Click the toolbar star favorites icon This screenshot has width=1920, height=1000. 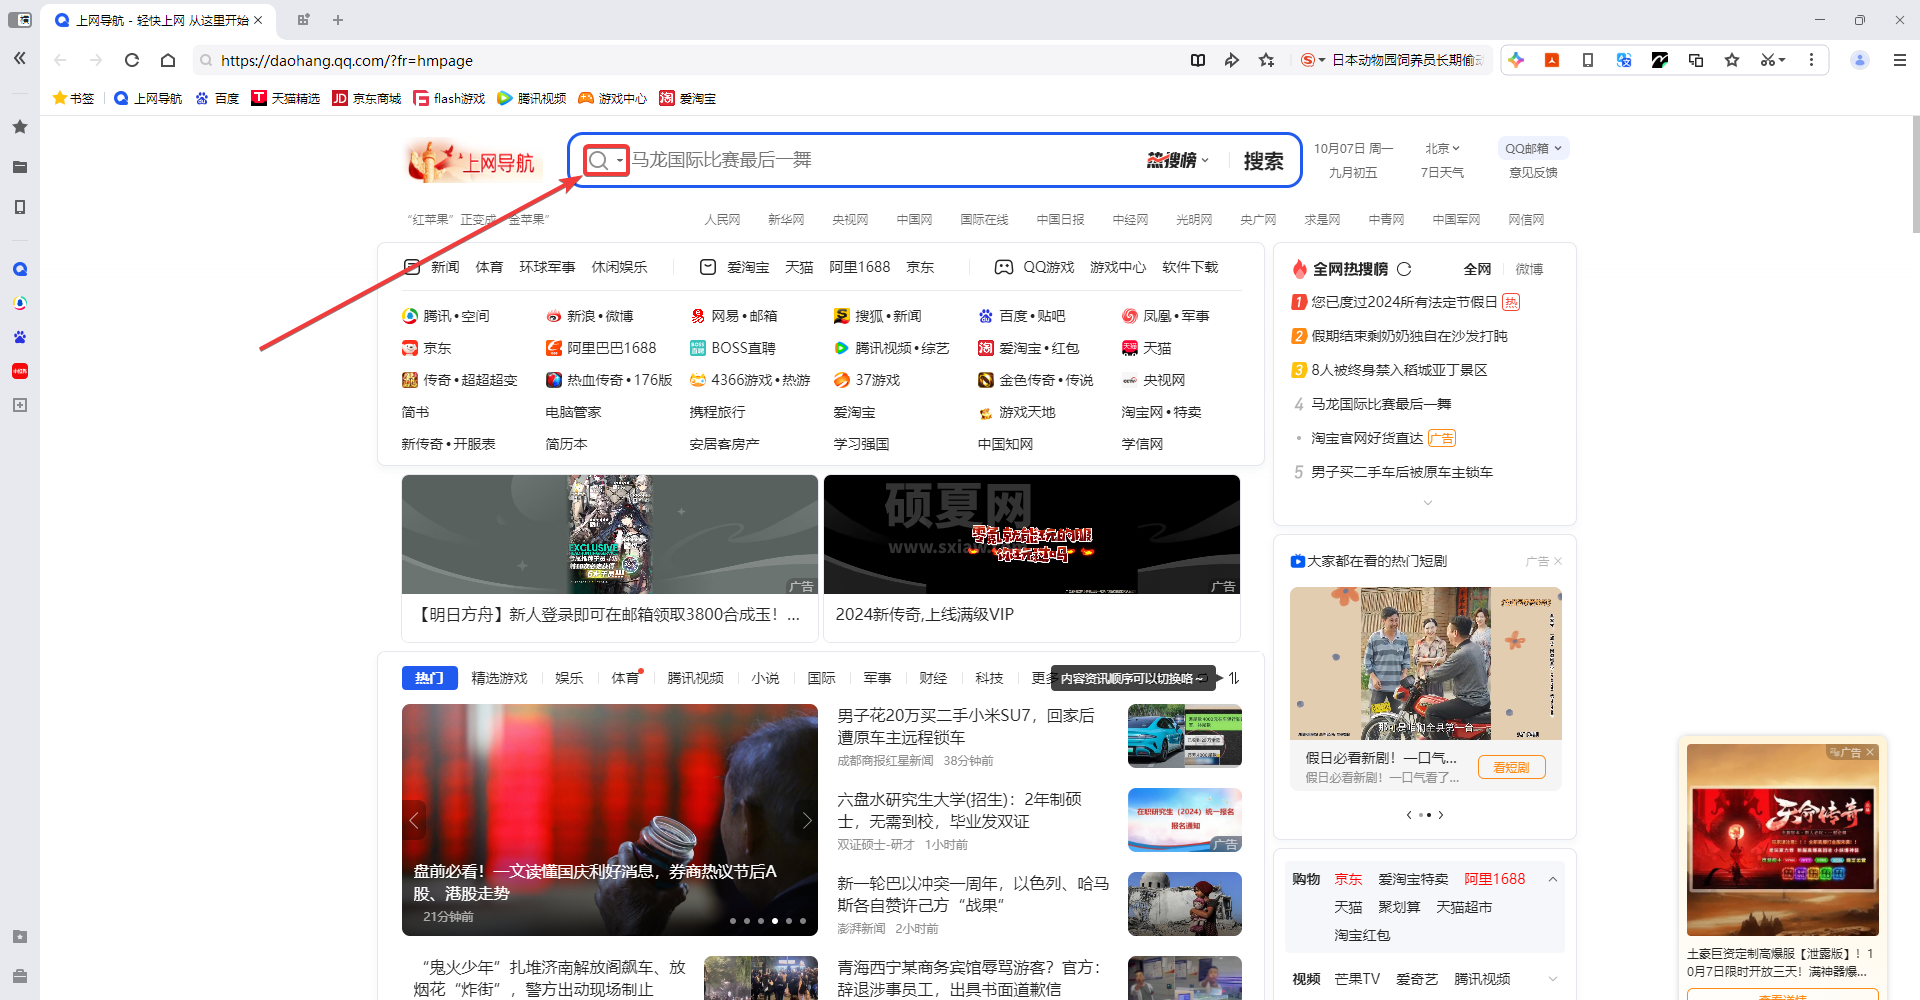pos(1732,60)
